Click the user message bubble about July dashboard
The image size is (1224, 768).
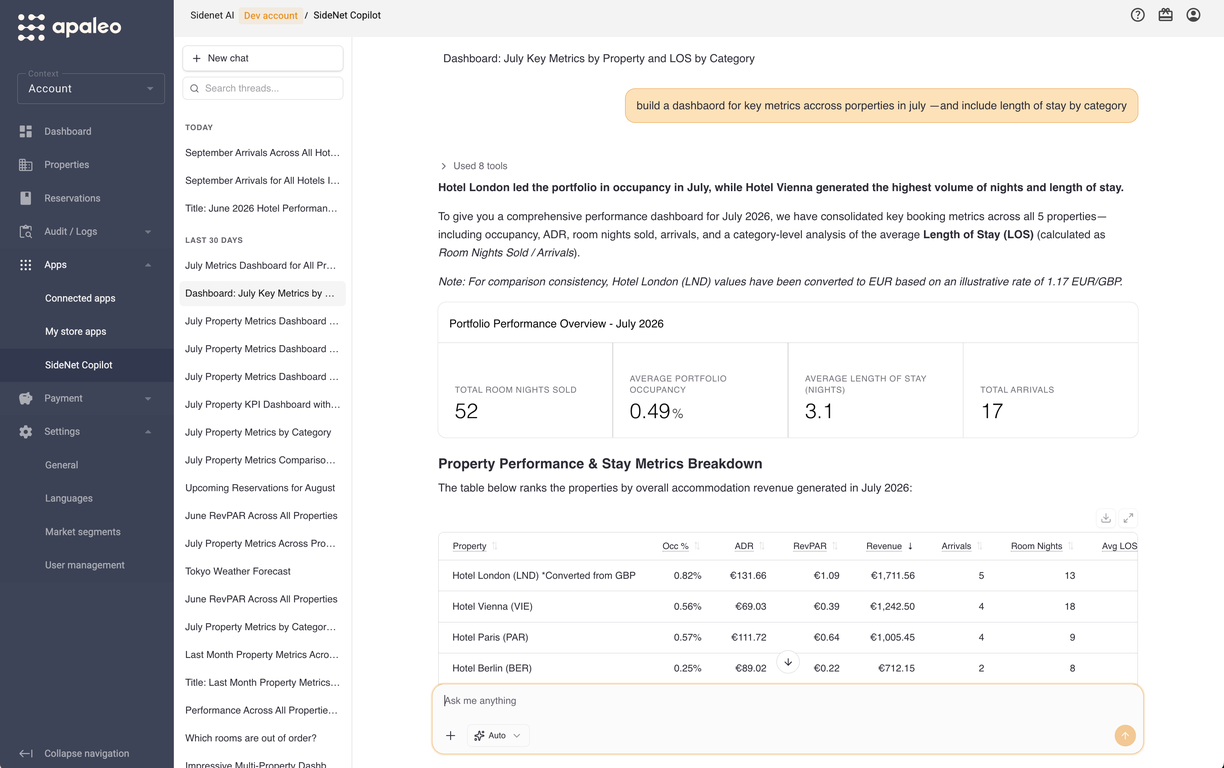881,105
